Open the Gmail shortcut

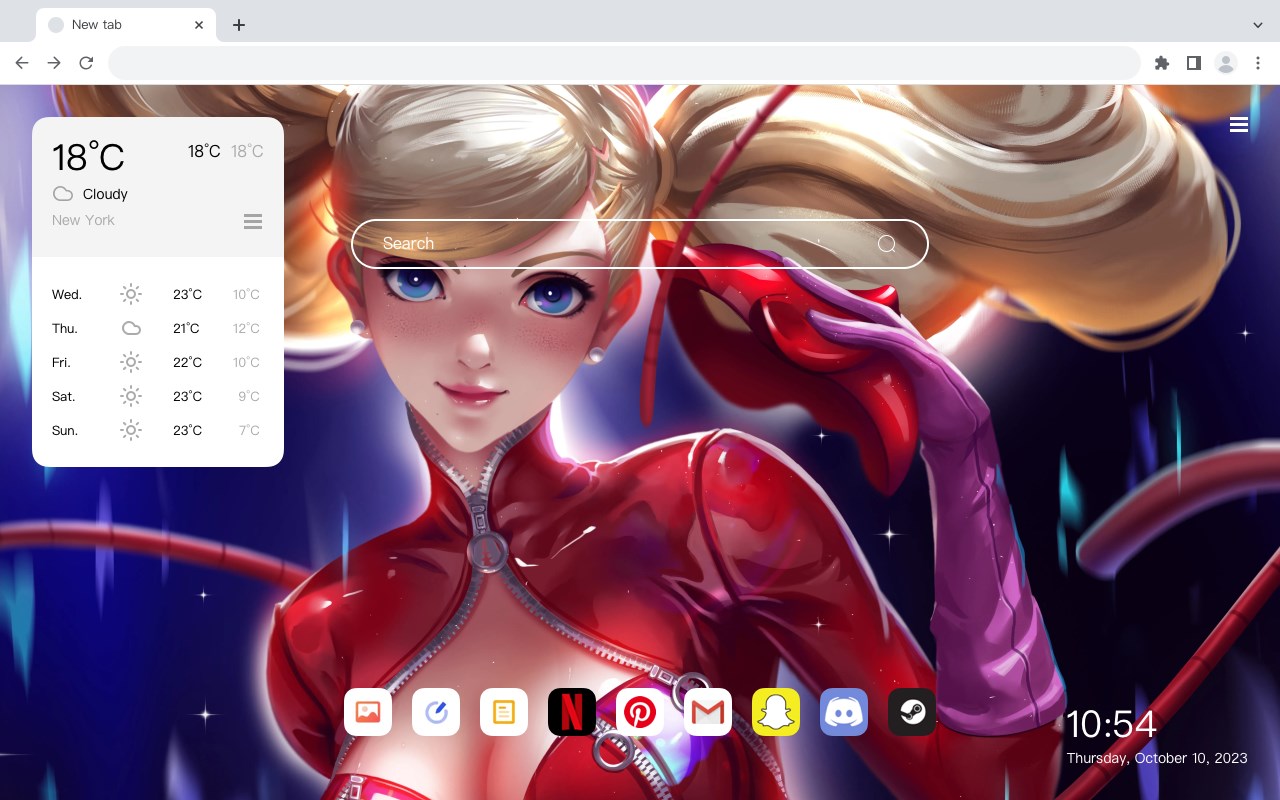[708, 712]
